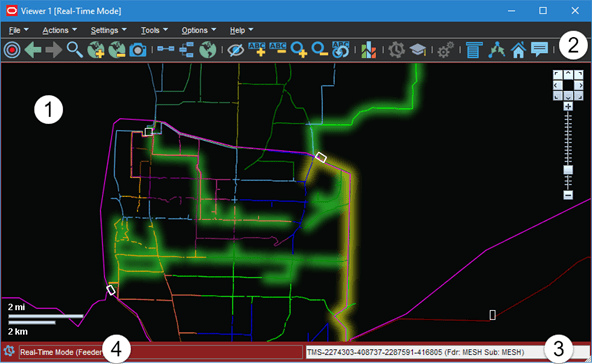Click the blue circle plus icon
592x364 pixels.
pyautogui.click(x=299, y=50)
